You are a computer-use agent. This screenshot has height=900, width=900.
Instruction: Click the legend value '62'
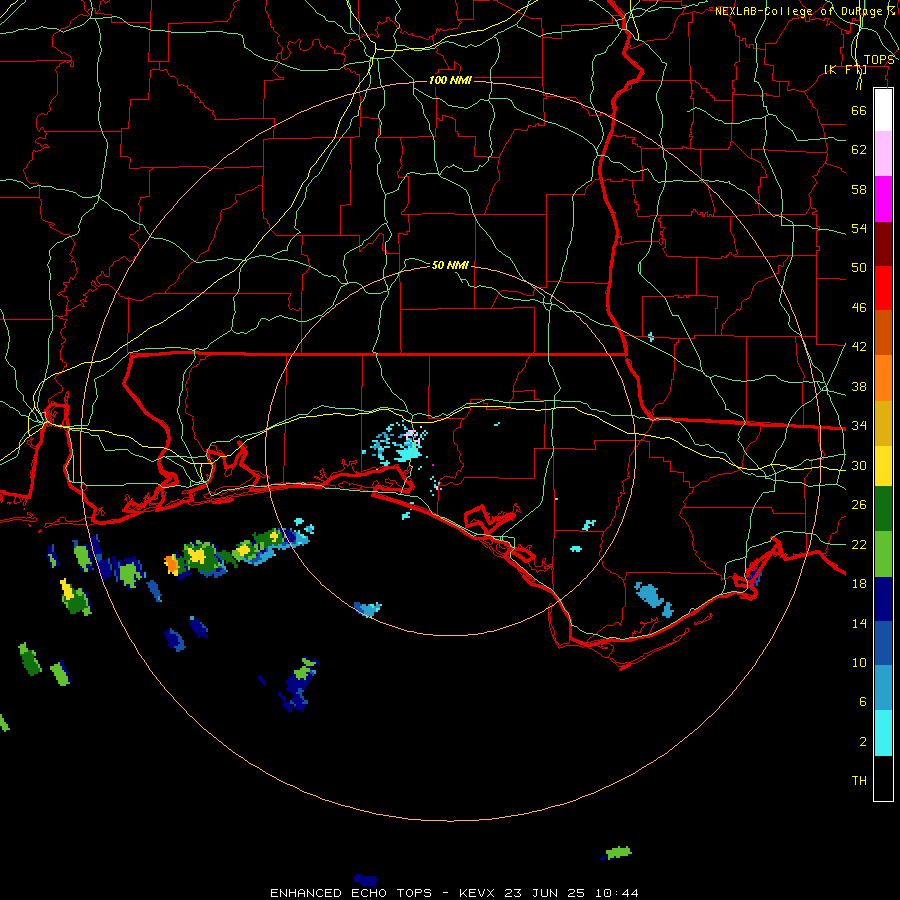point(859,150)
